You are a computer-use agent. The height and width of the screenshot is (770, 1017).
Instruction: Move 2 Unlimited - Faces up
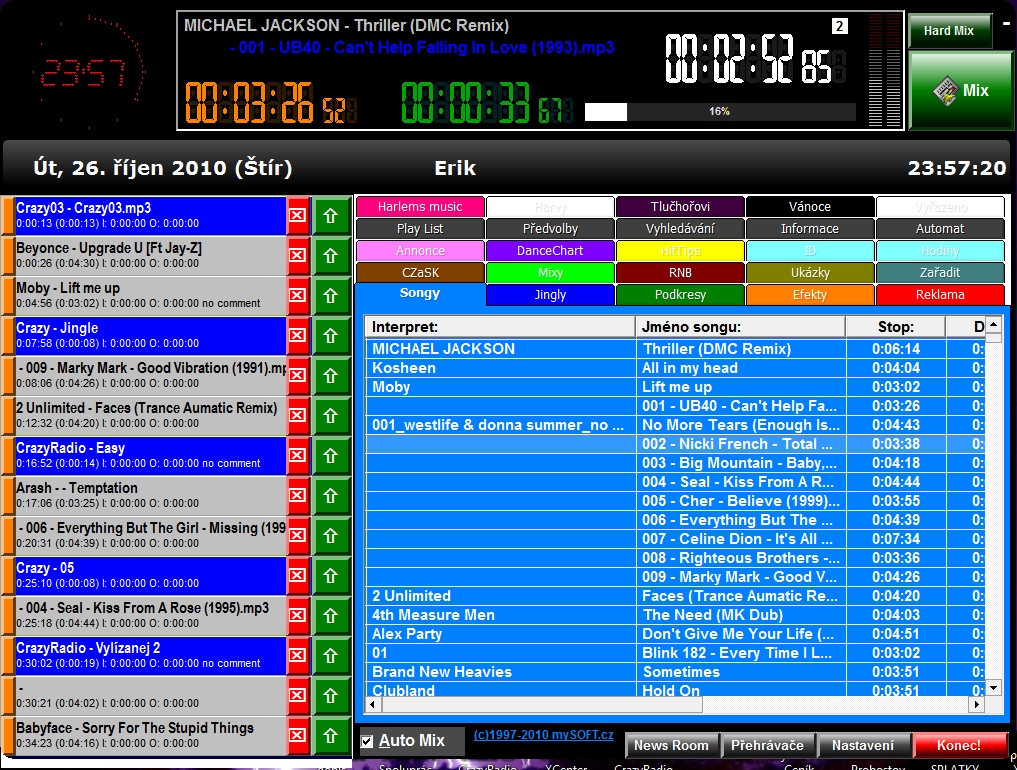pyautogui.click(x=331, y=416)
